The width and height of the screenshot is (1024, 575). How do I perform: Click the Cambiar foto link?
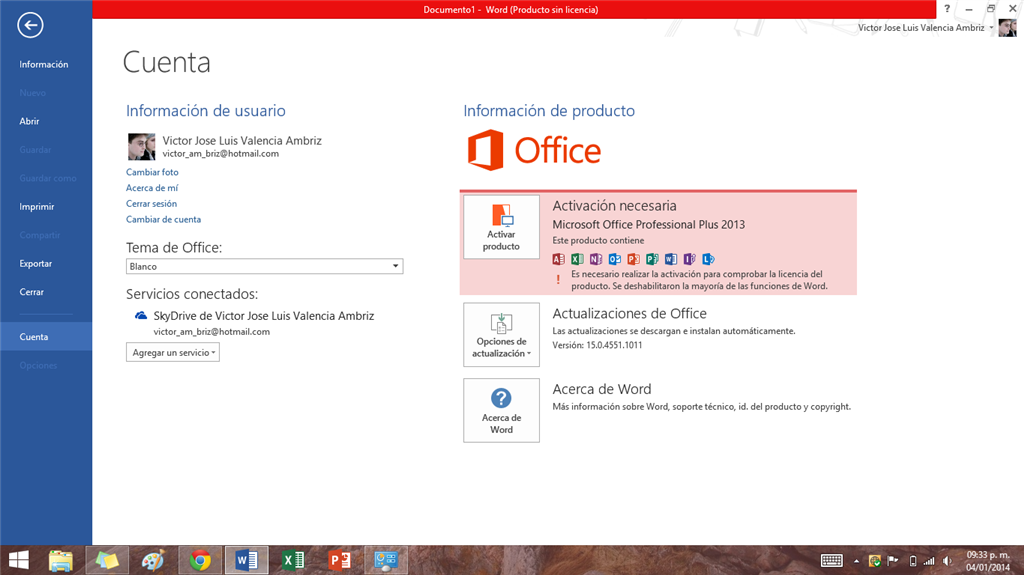(152, 172)
